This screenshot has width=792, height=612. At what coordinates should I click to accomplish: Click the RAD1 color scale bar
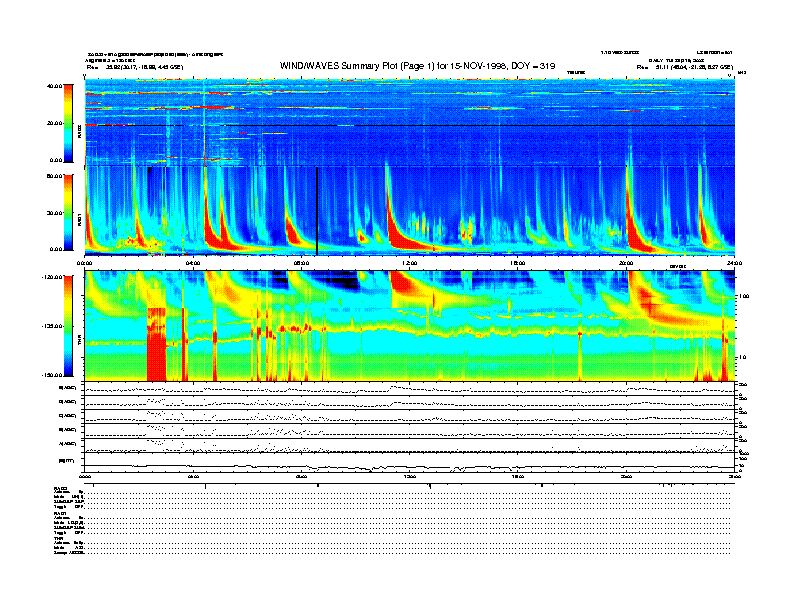(68, 212)
